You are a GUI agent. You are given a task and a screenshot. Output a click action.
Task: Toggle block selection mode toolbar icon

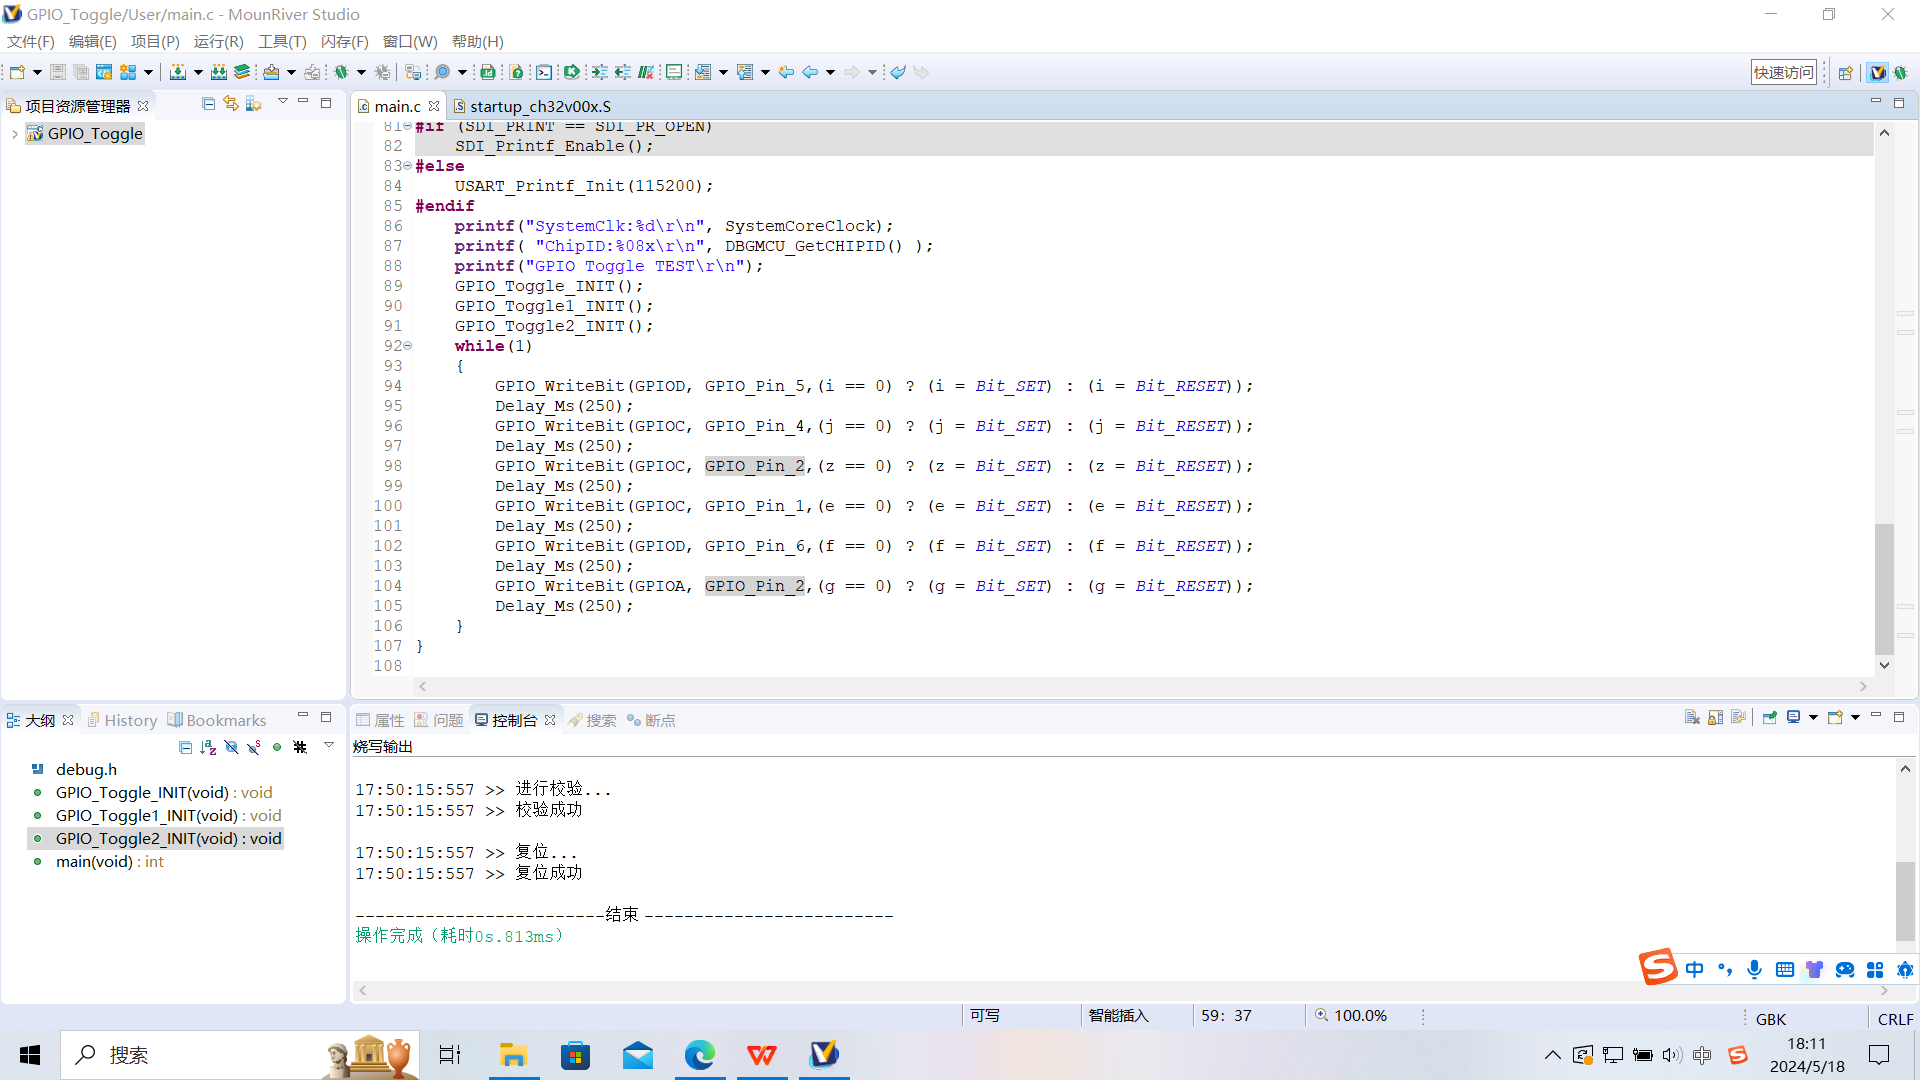pyautogui.click(x=674, y=72)
